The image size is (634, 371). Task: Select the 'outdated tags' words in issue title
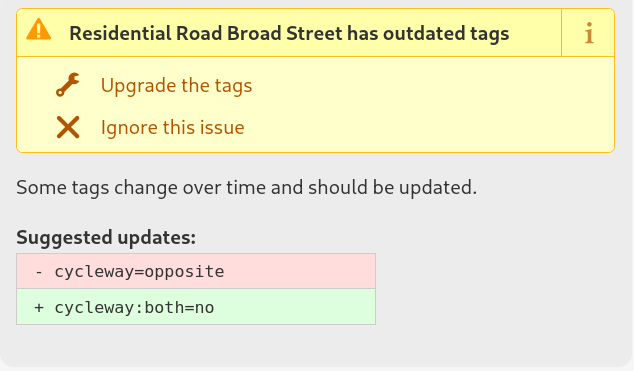click(446, 33)
